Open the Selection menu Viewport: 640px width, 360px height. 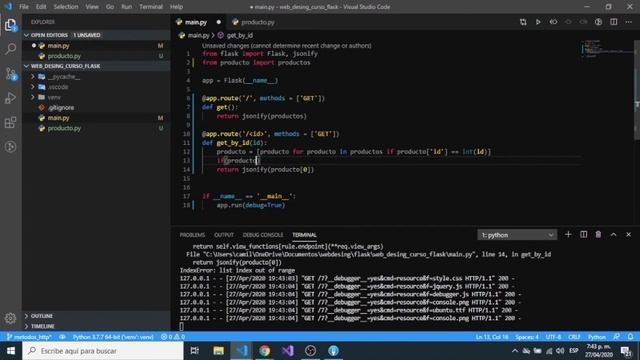66,7
